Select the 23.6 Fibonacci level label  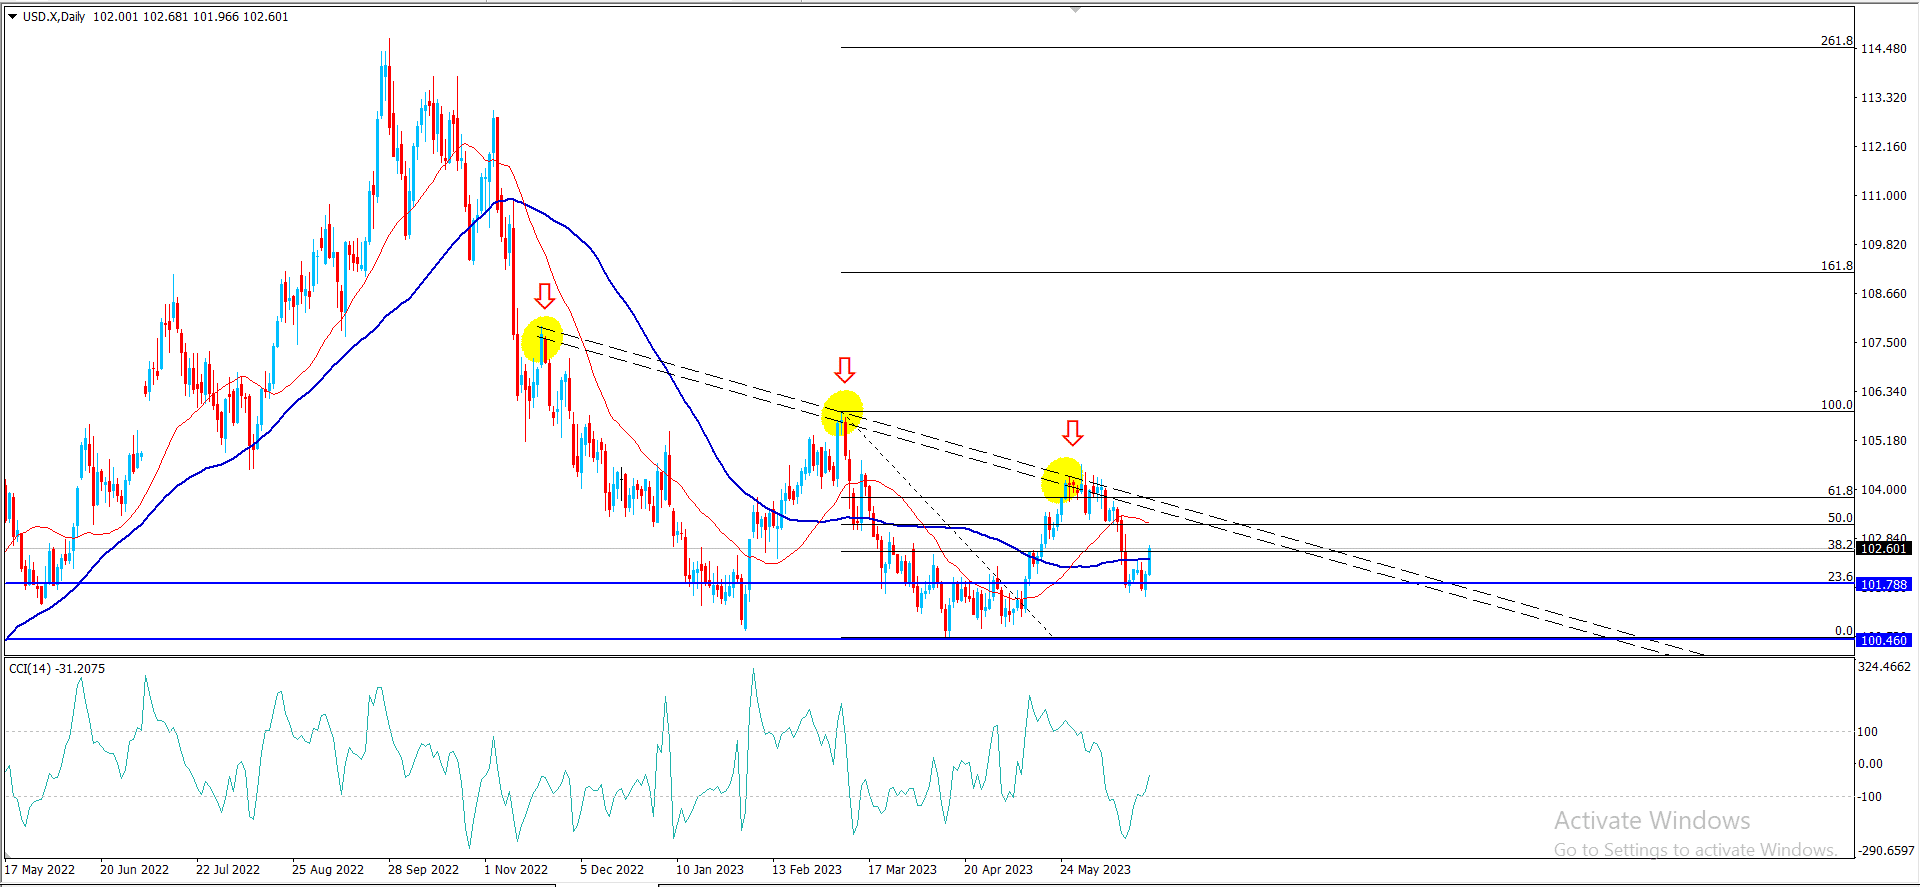click(x=1840, y=577)
